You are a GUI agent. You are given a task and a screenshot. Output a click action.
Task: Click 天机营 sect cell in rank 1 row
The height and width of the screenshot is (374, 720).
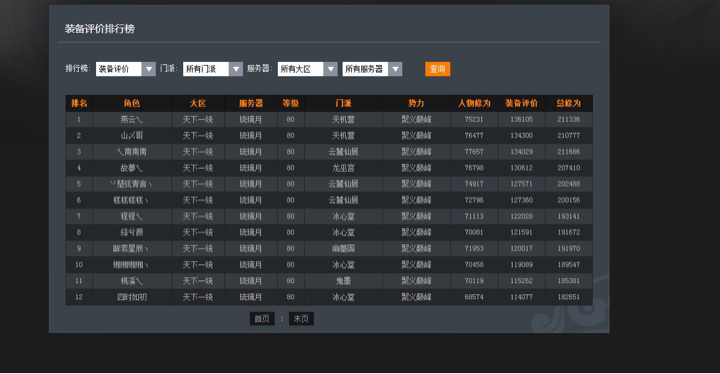coord(343,119)
